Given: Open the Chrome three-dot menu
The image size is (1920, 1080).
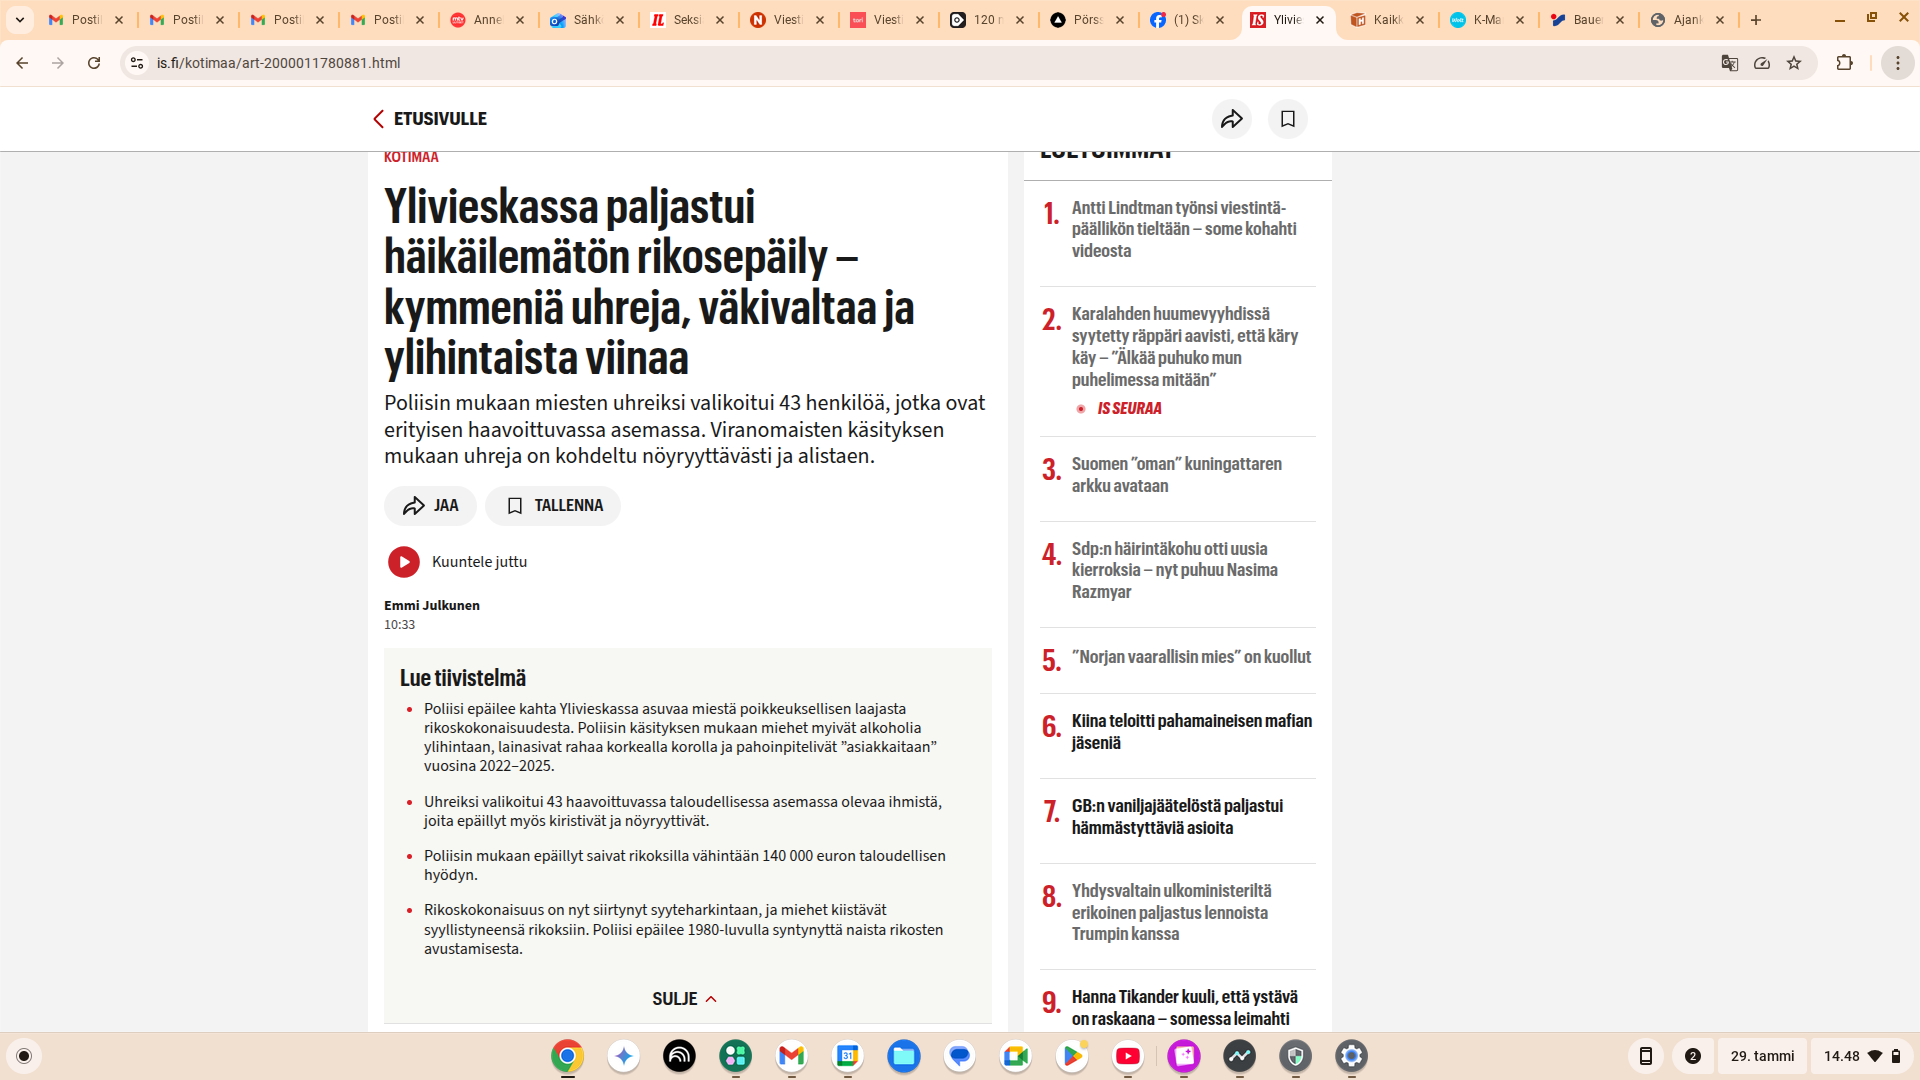Looking at the screenshot, I should point(1898,63).
